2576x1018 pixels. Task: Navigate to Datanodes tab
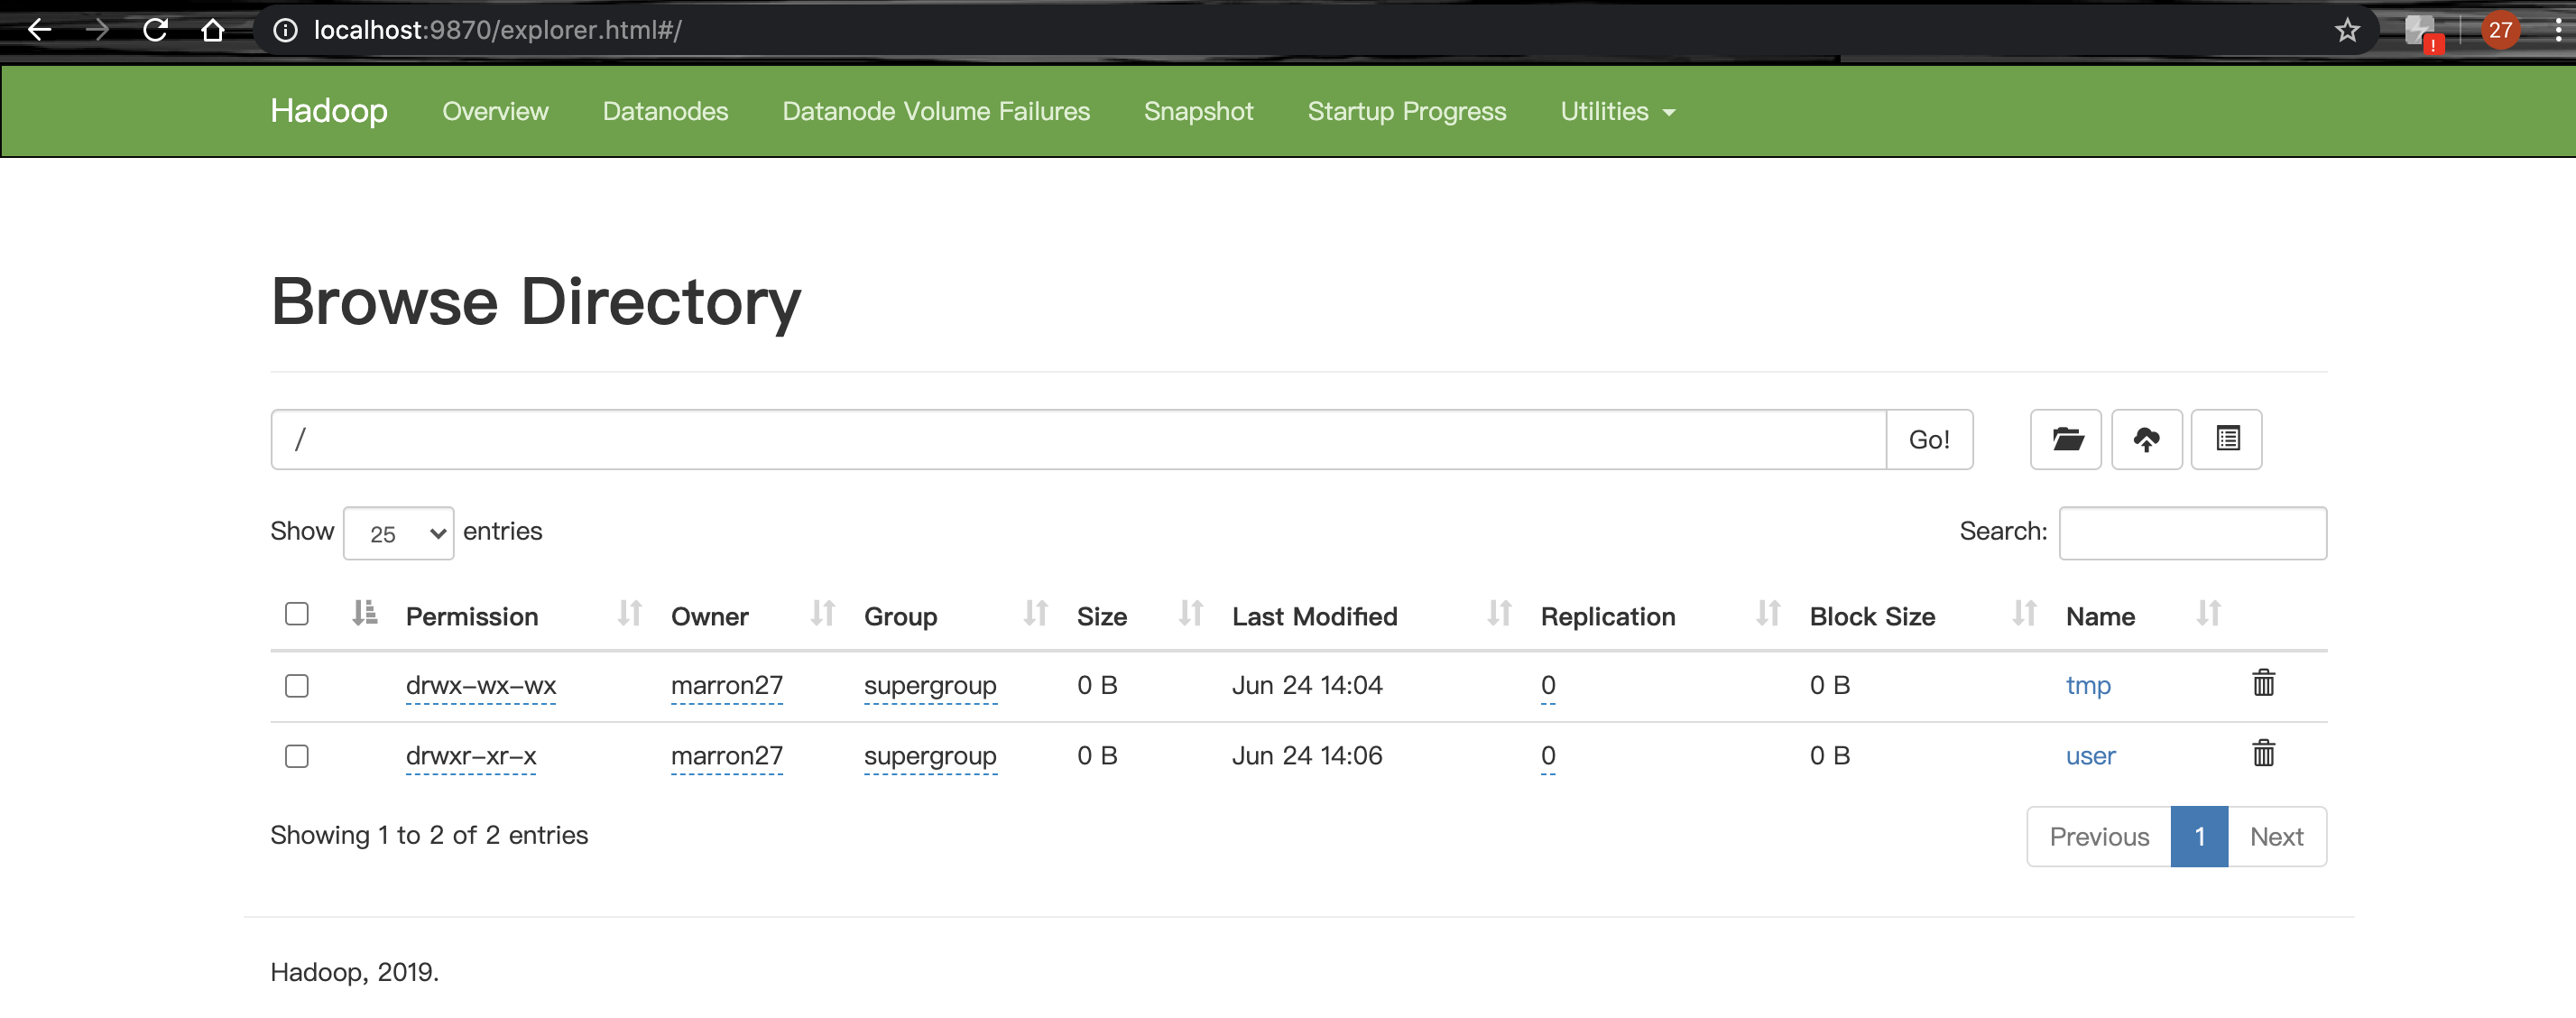coord(665,112)
